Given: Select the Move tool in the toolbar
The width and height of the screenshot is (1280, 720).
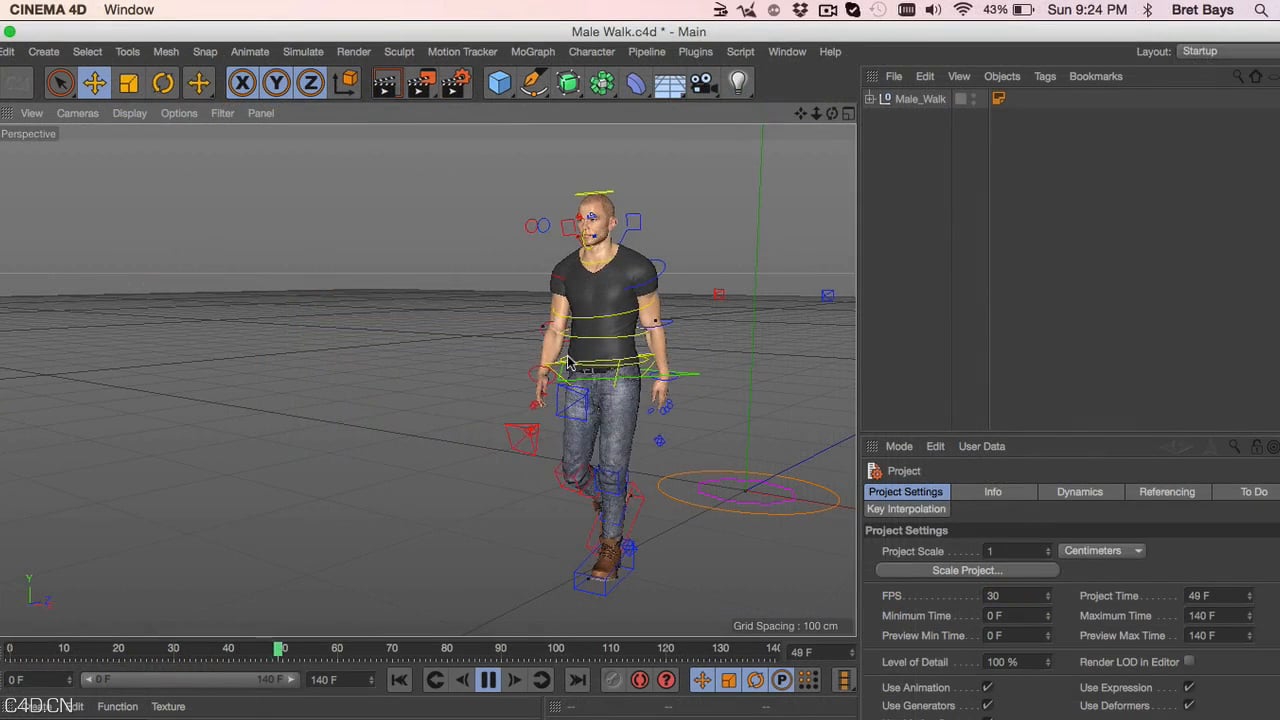Looking at the screenshot, I should (x=94, y=82).
